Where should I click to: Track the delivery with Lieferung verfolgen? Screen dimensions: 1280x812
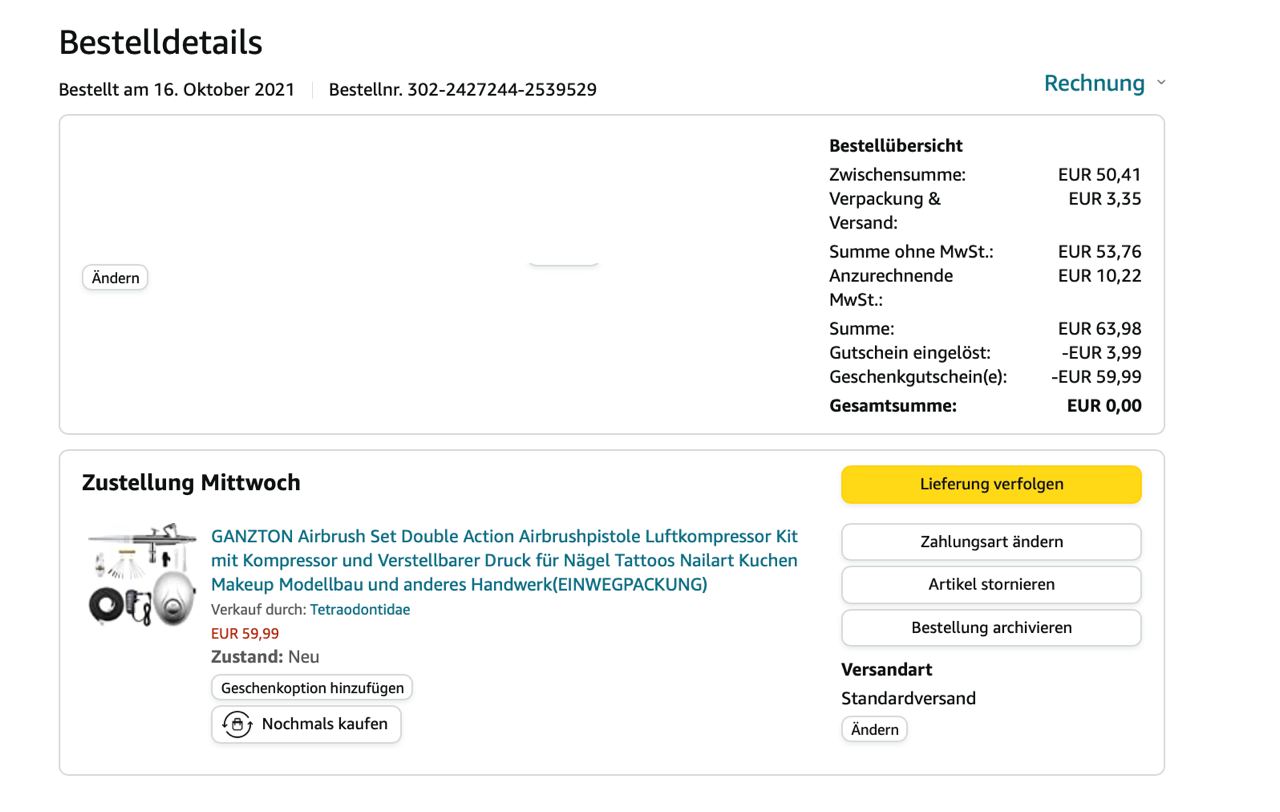click(x=991, y=484)
